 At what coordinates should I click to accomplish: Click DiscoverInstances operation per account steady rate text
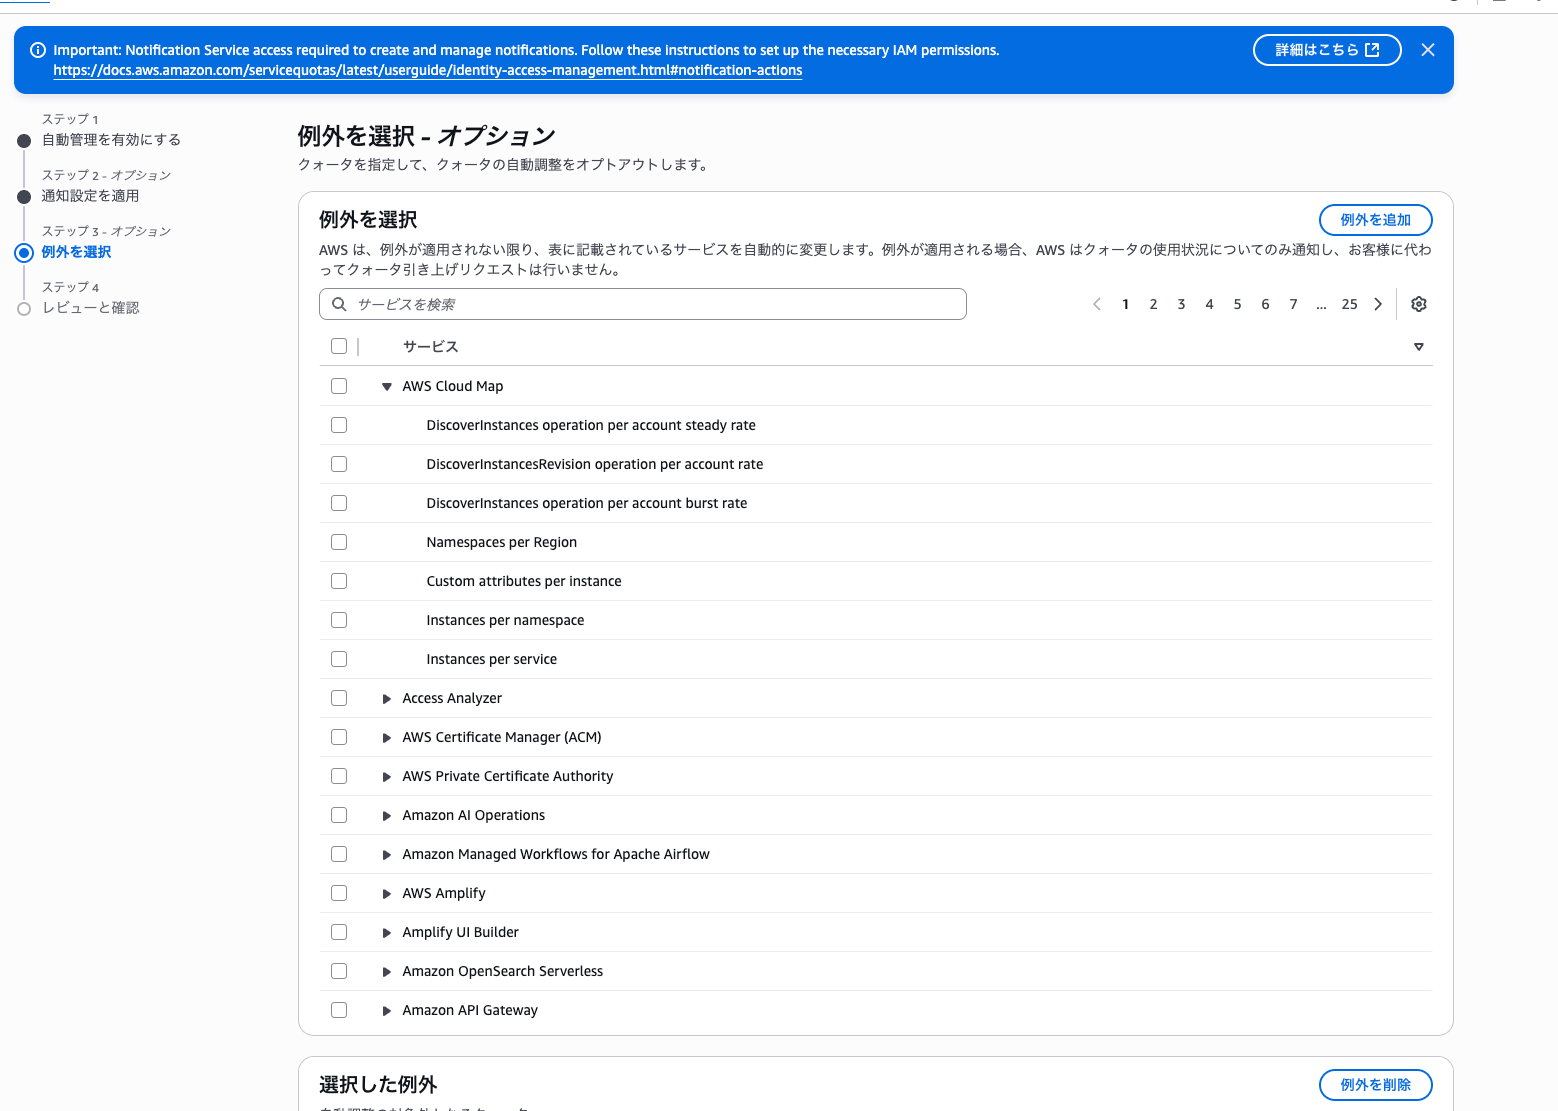click(x=591, y=425)
